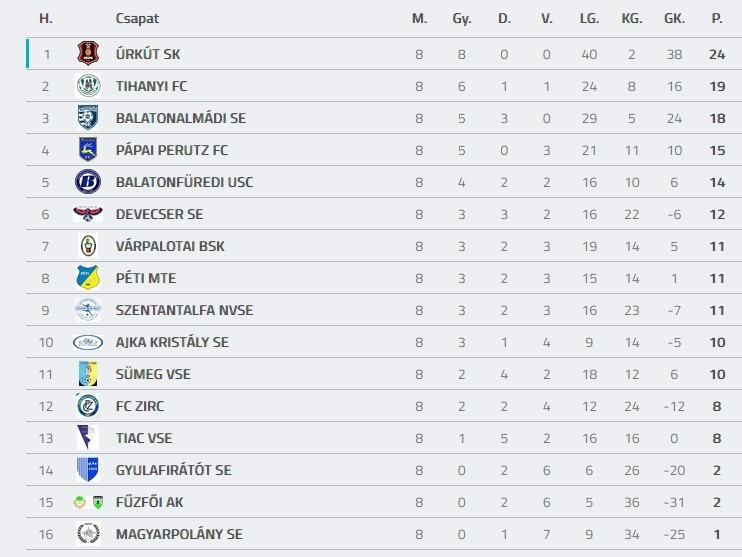Click the Péti MTE yellow-blue crest

point(88,278)
